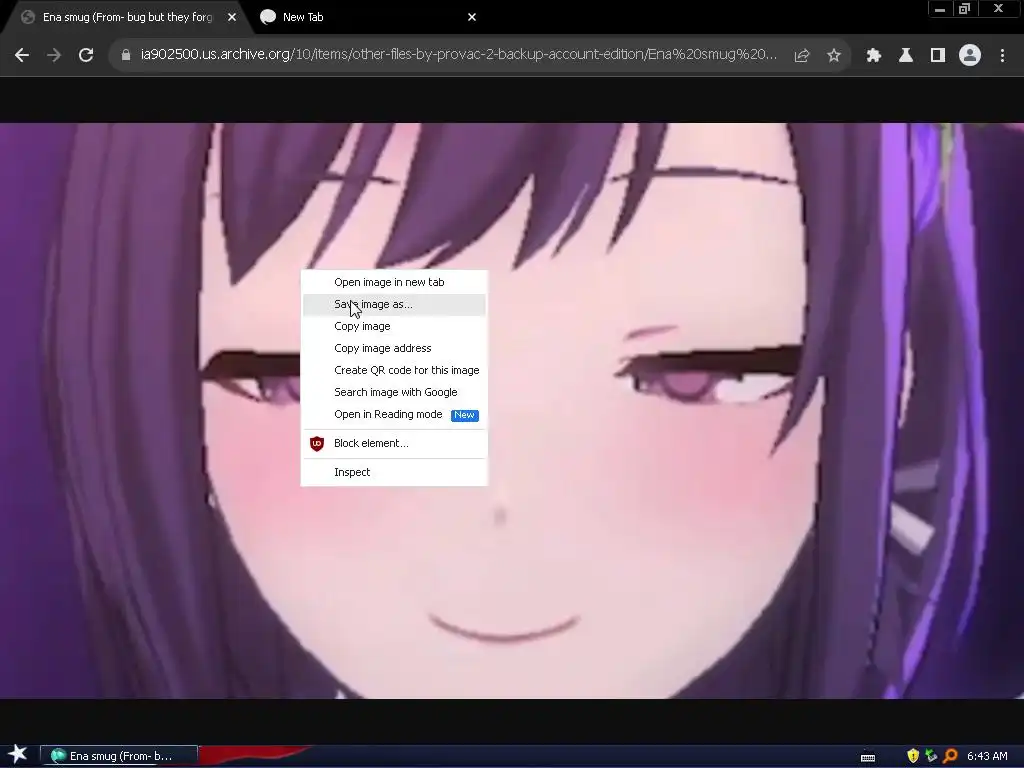
Task: Click the Ena smug taskbar window button
Action: pos(119,756)
